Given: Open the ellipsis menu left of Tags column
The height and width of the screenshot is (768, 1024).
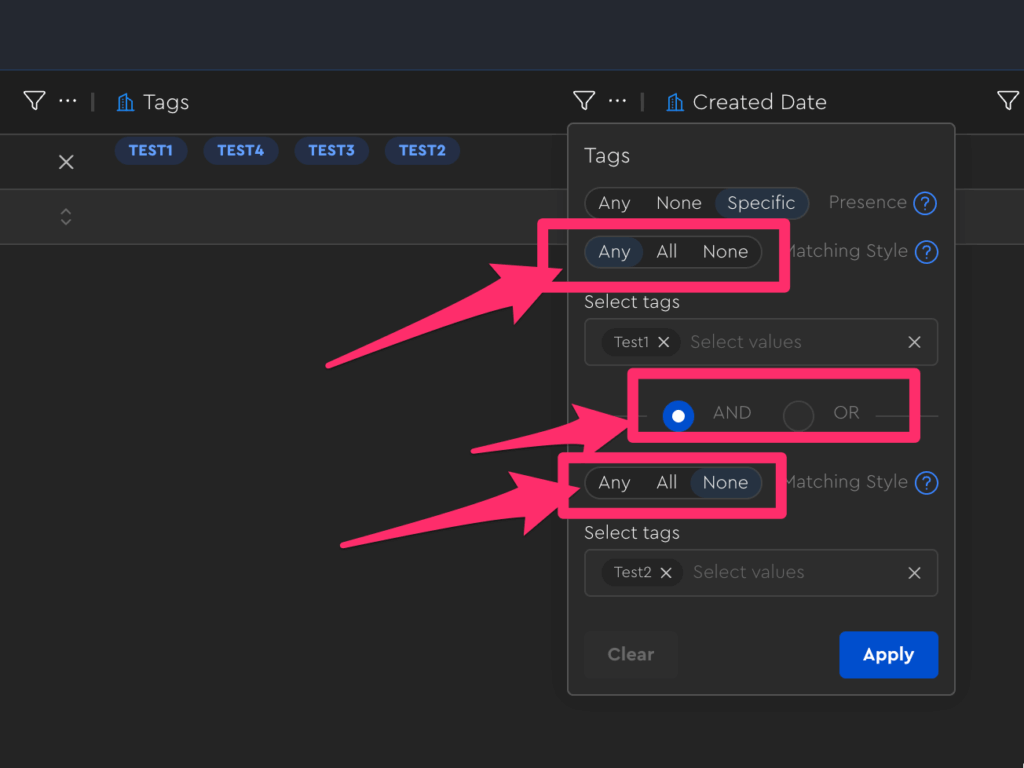Looking at the screenshot, I should 67,101.
